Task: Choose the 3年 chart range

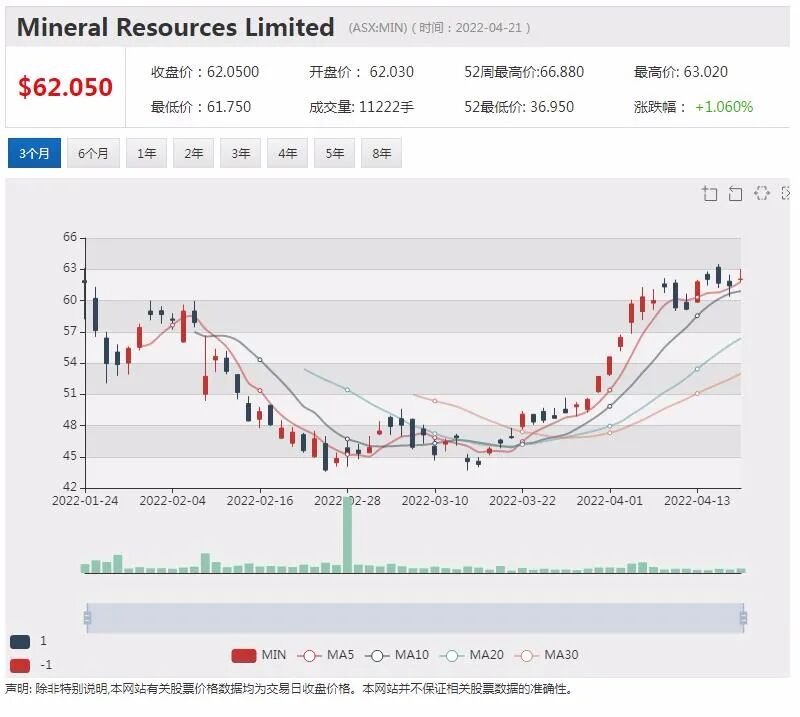Action: coord(240,153)
